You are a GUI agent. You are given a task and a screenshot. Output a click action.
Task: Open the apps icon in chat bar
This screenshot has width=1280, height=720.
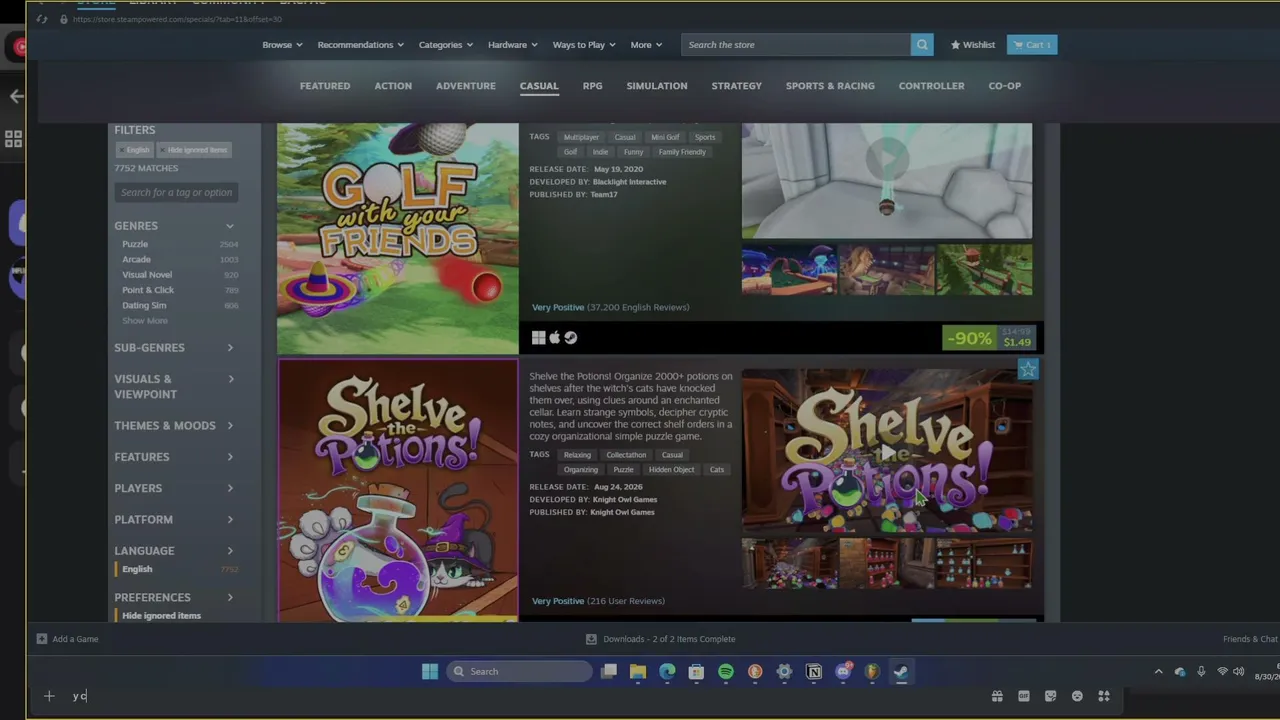tap(1104, 696)
